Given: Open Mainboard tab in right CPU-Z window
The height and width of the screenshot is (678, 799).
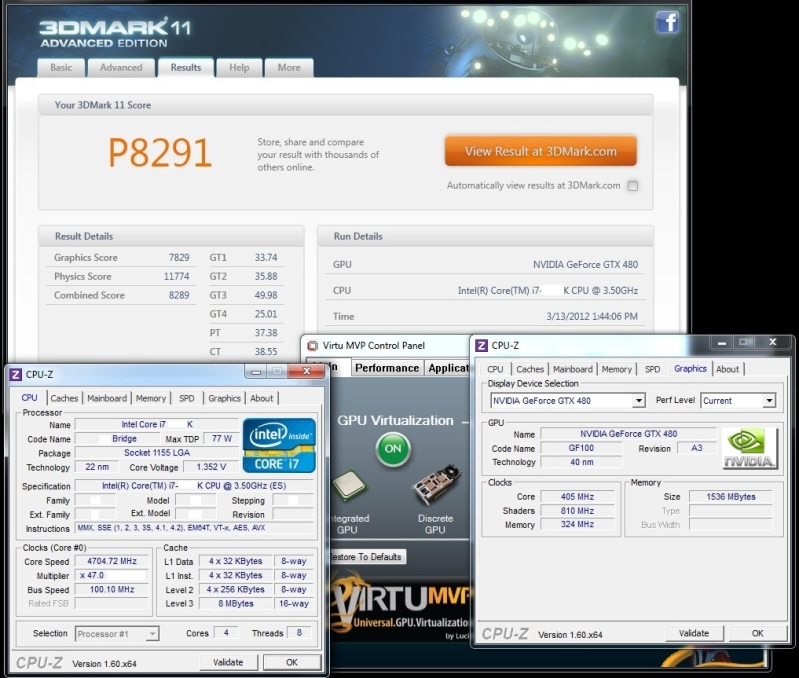Looking at the screenshot, I should [573, 369].
